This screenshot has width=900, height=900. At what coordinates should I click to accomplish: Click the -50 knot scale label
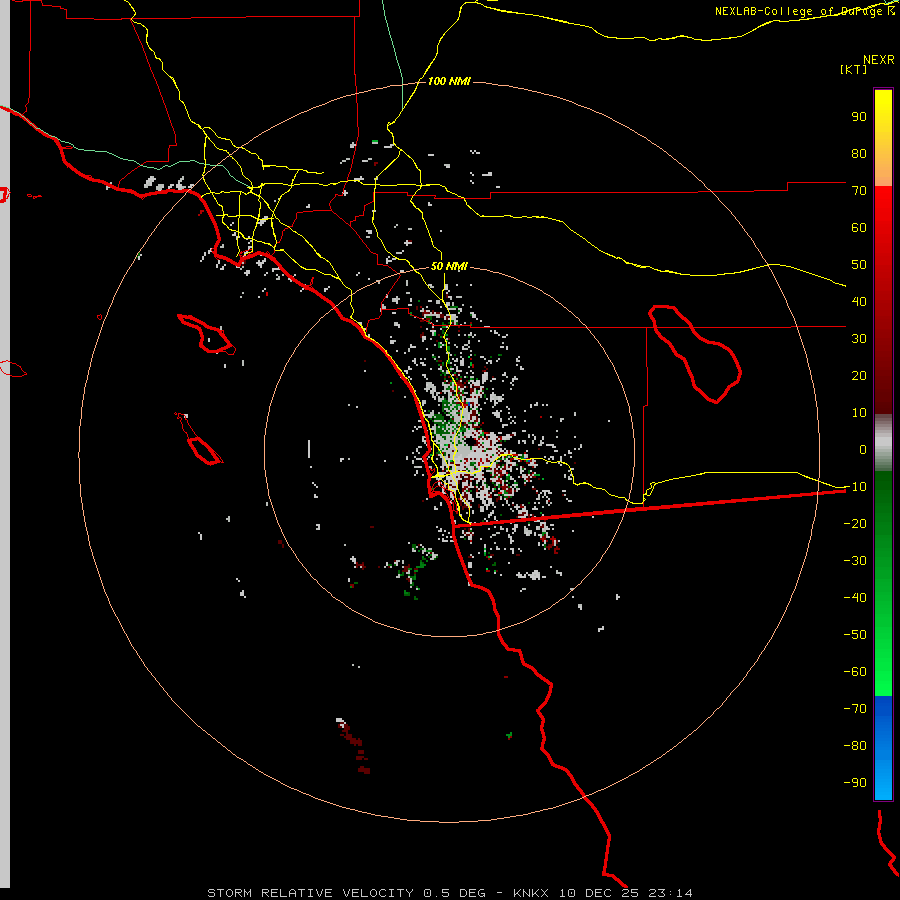click(x=855, y=635)
